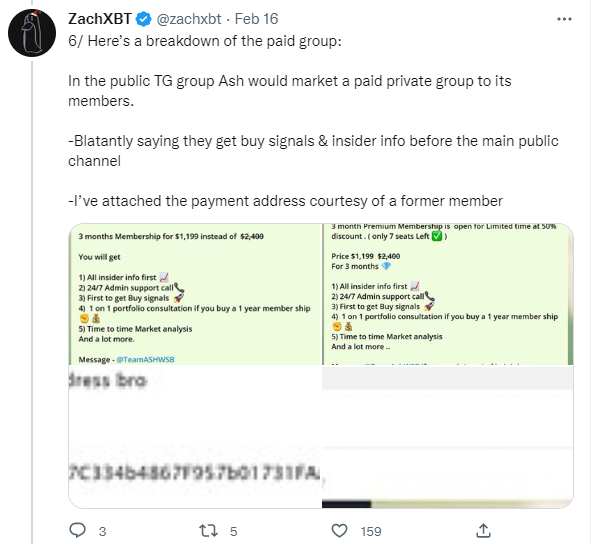Share the tweet via upload icon
This screenshot has height=544, width=604.
point(481,531)
